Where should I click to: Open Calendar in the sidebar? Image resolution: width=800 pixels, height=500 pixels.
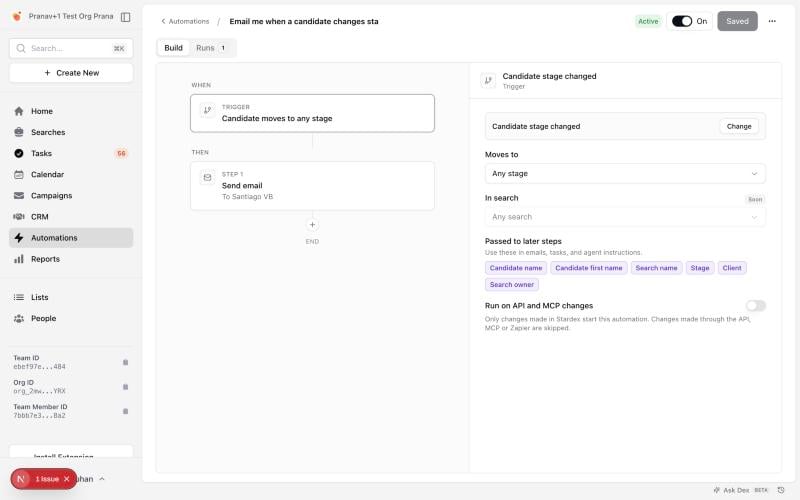71,174
